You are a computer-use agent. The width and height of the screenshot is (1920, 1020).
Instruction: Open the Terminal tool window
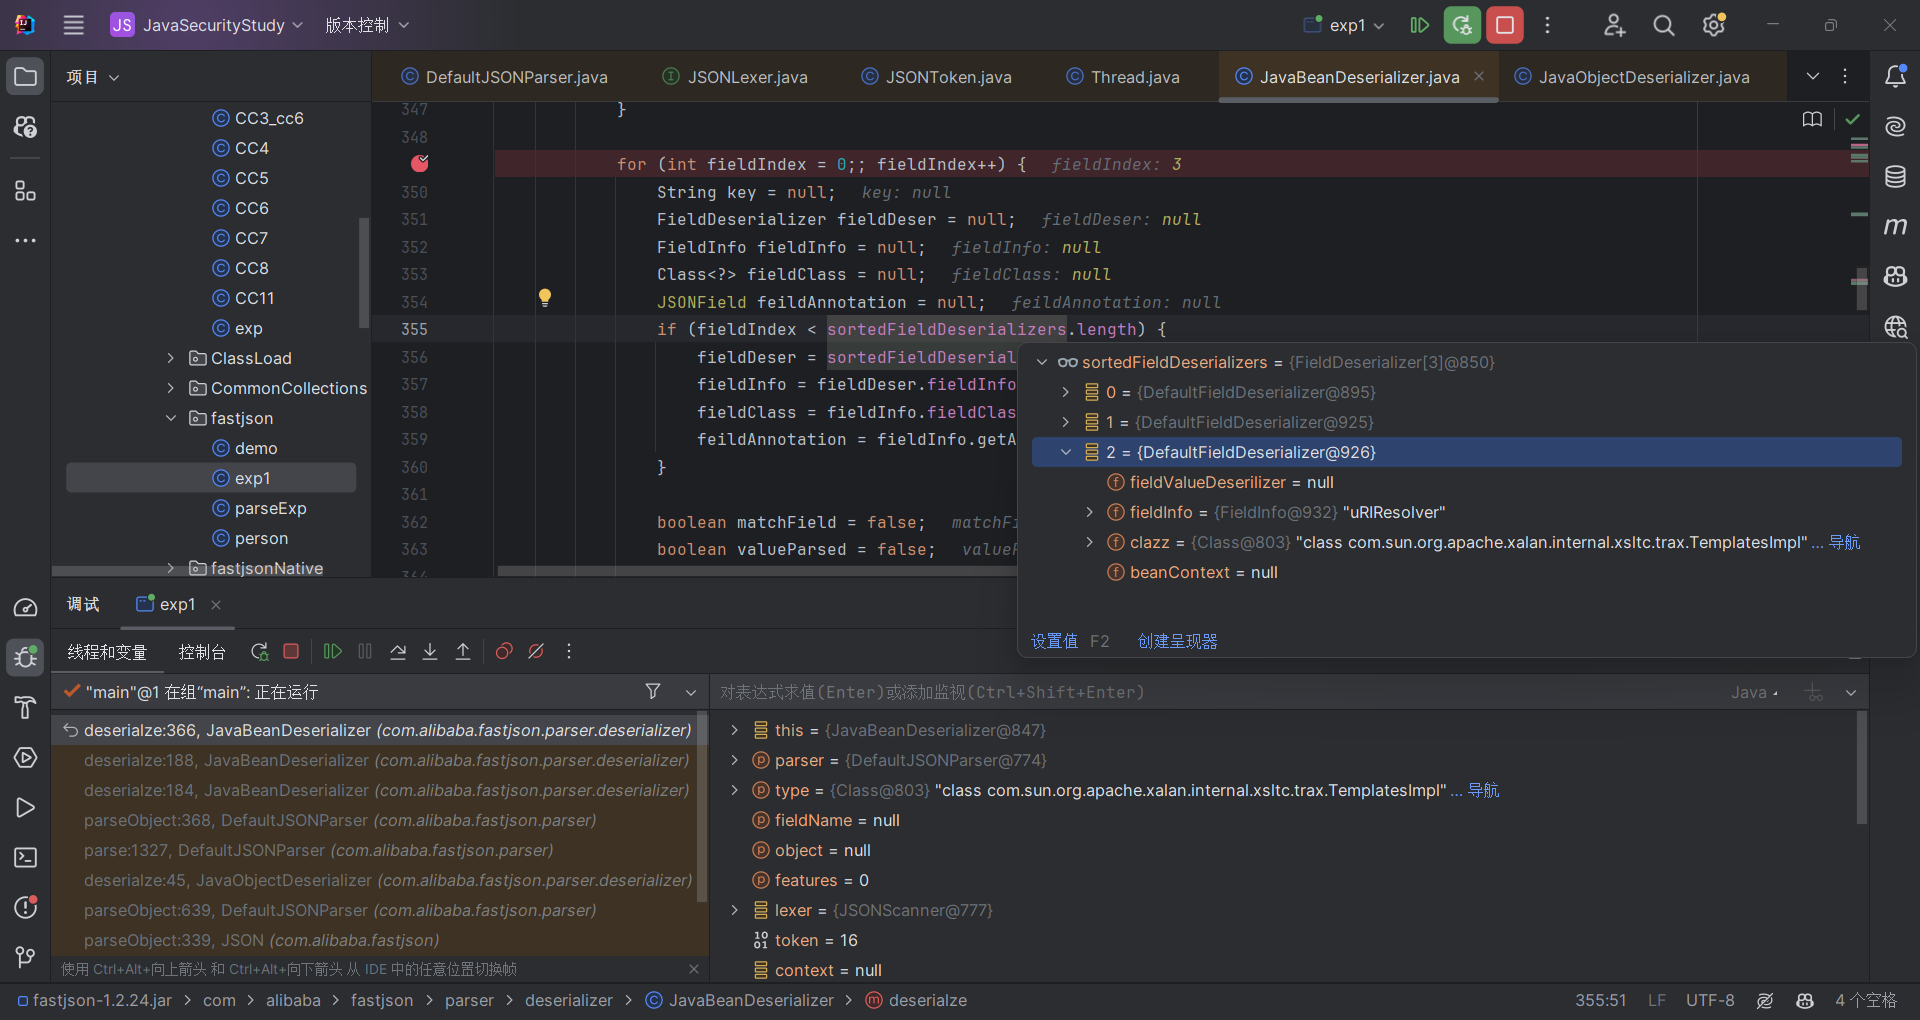(x=26, y=858)
